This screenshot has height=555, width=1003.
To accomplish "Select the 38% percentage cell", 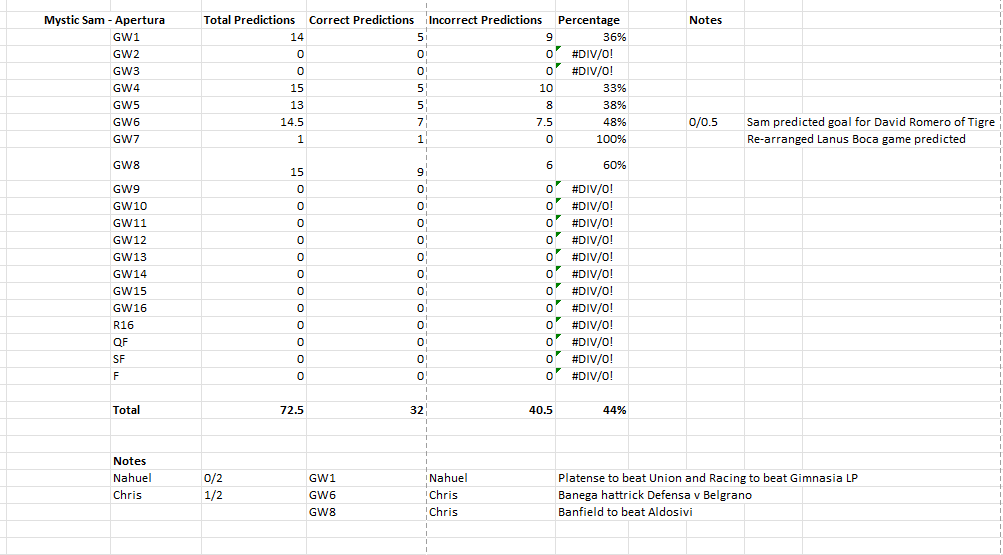I will click(615, 105).
